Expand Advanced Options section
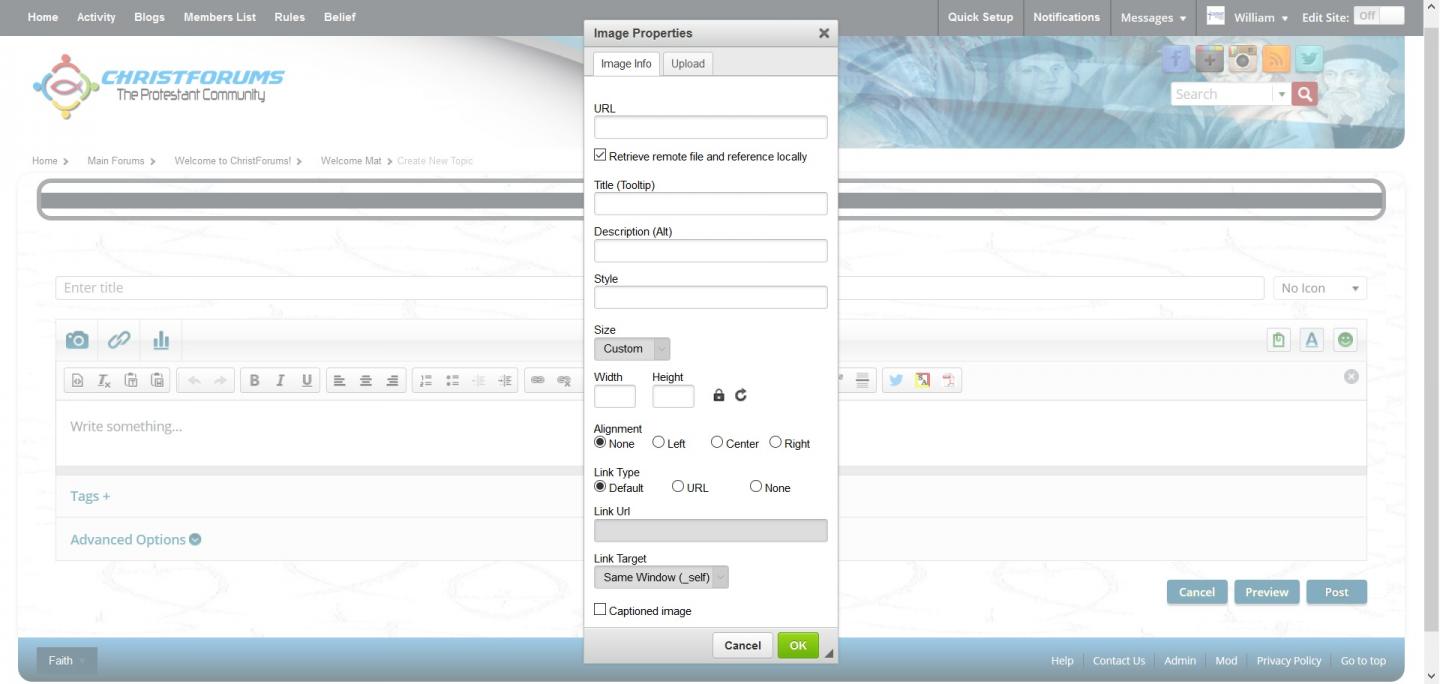 (135, 539)
